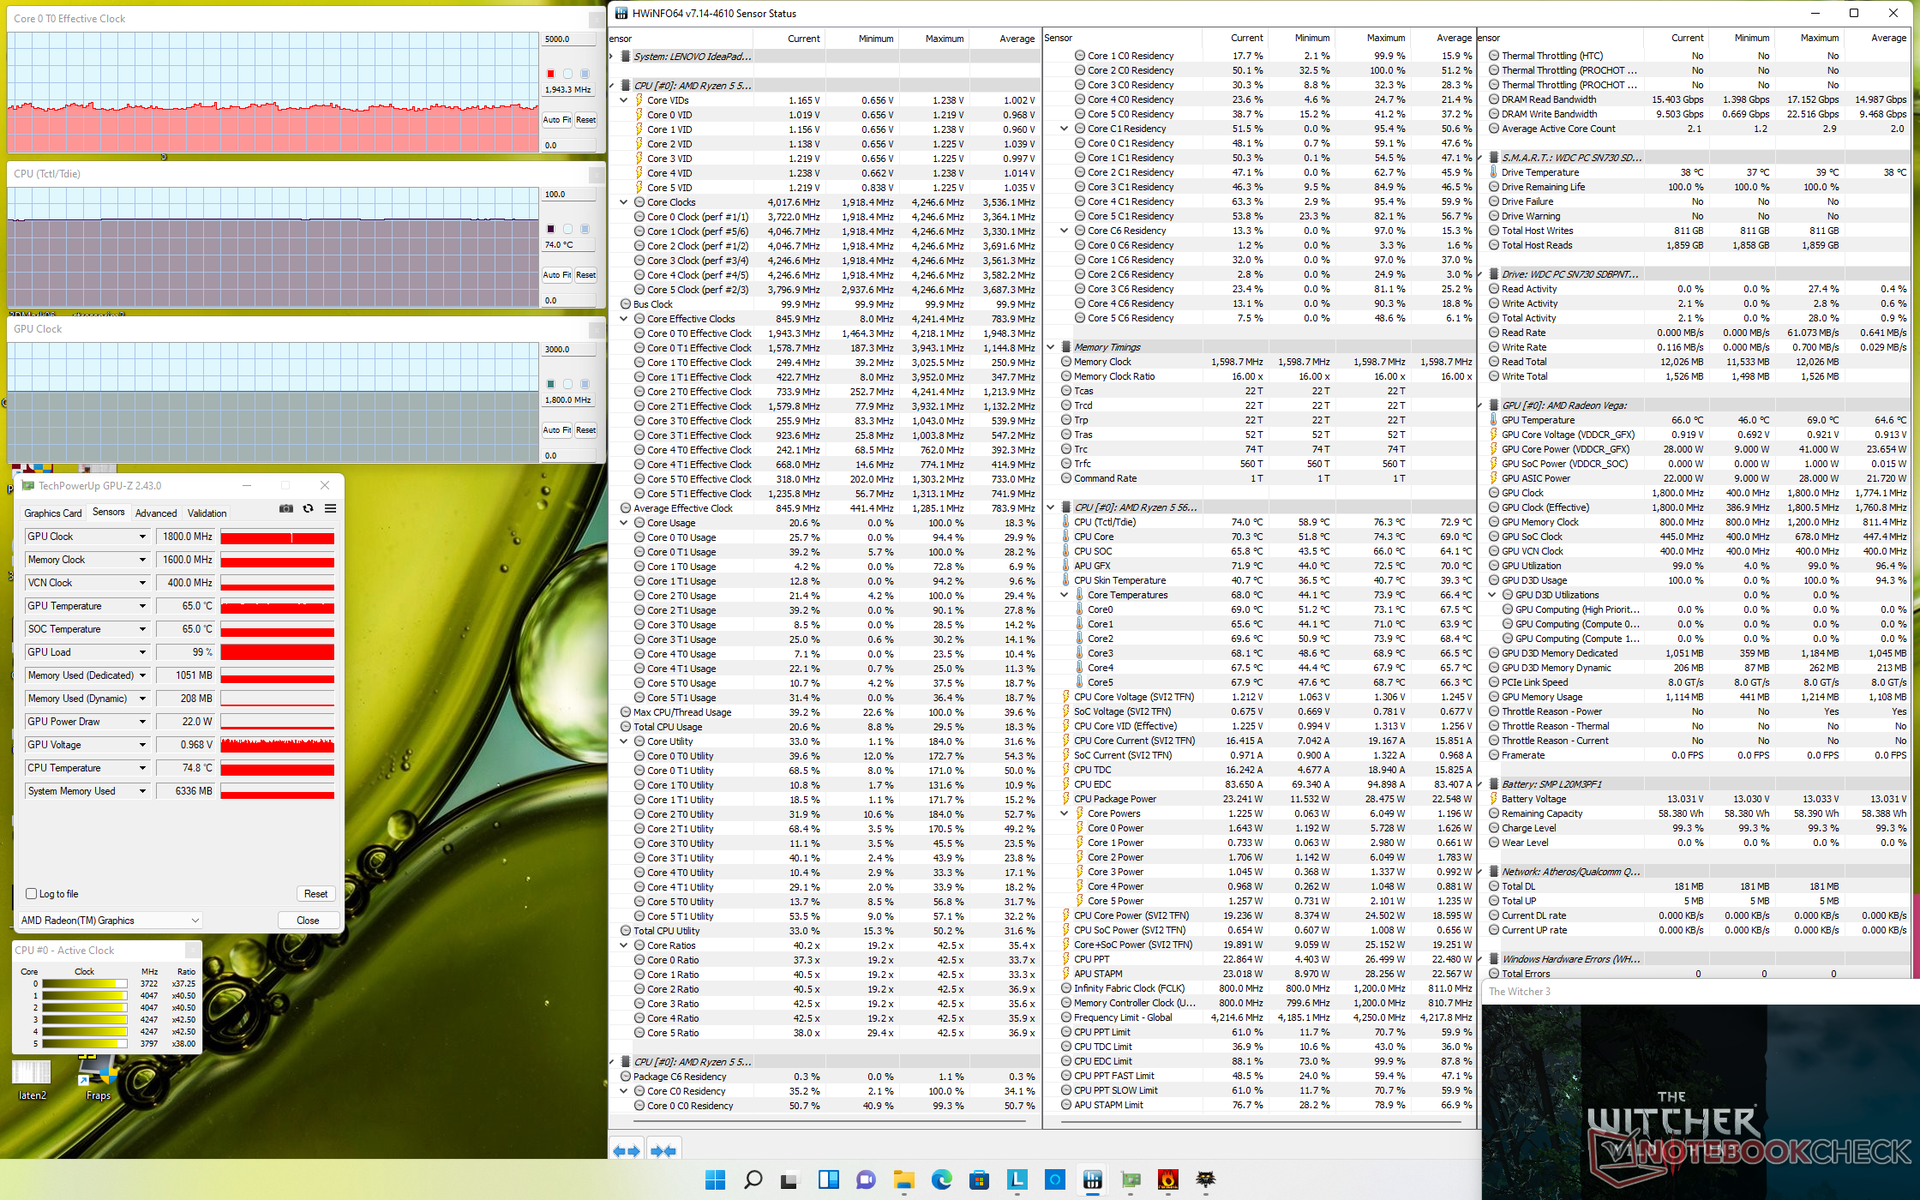The width and height of the screenshot is (1920, 1200).
Task: Open File Explorer from the taskbar
Action: [903, 1180]
